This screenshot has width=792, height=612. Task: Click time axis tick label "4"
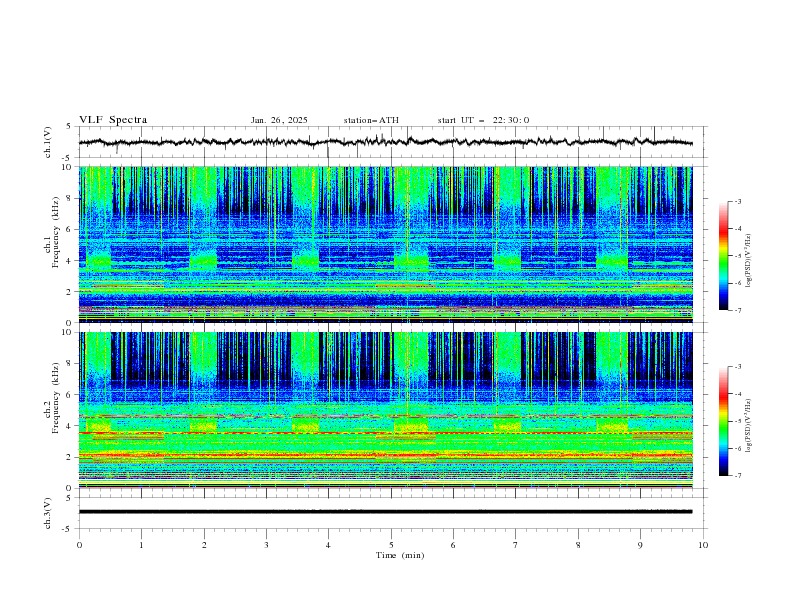pyautogui.click(x=328, y=545)
